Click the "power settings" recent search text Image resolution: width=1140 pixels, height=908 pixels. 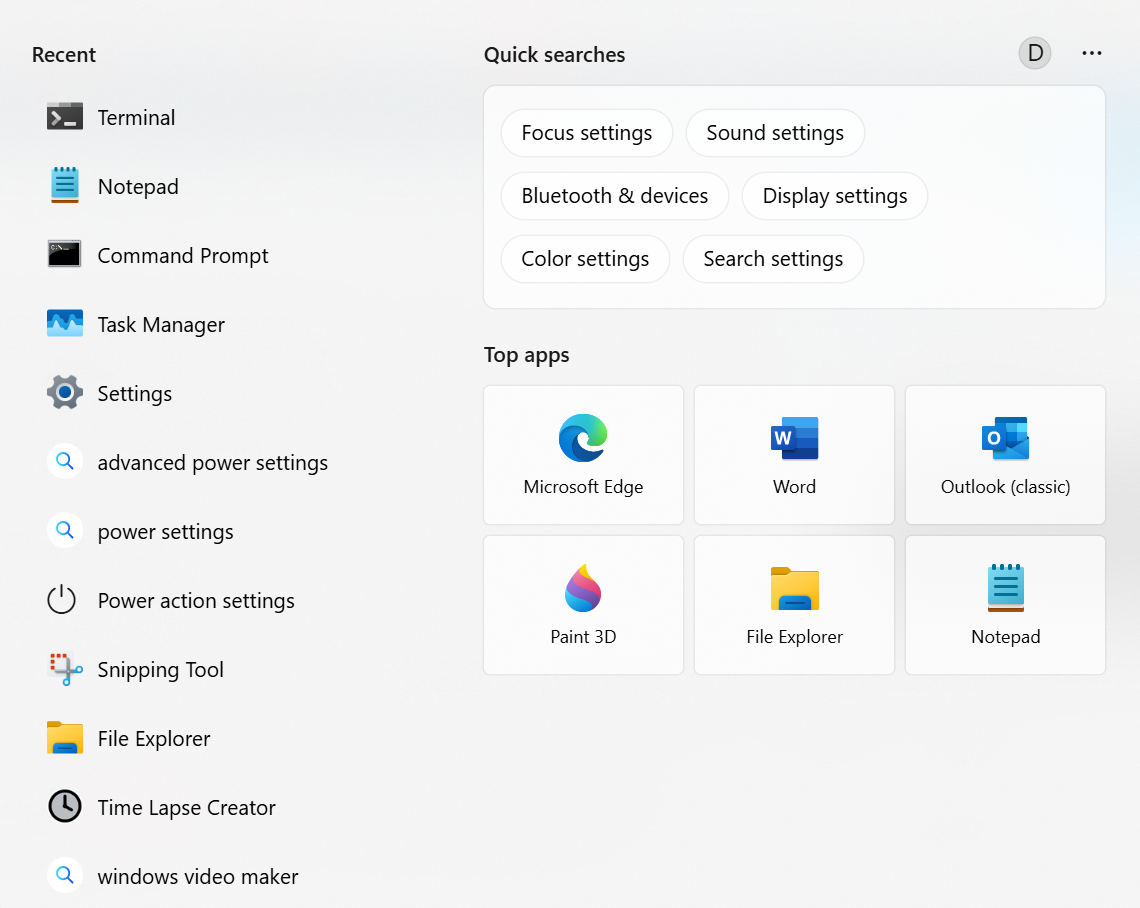pyautogui.click(x=166, y=532)
